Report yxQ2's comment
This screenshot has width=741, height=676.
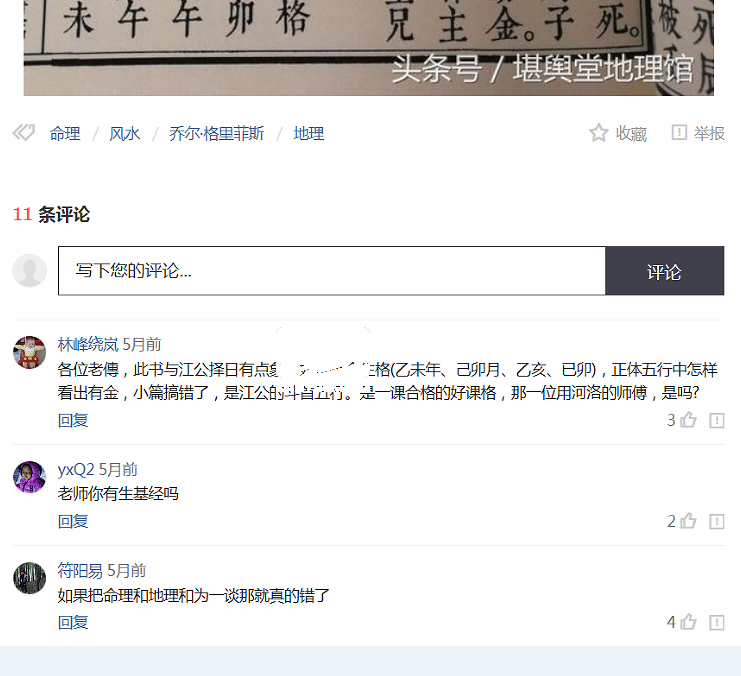pos(717,521)
